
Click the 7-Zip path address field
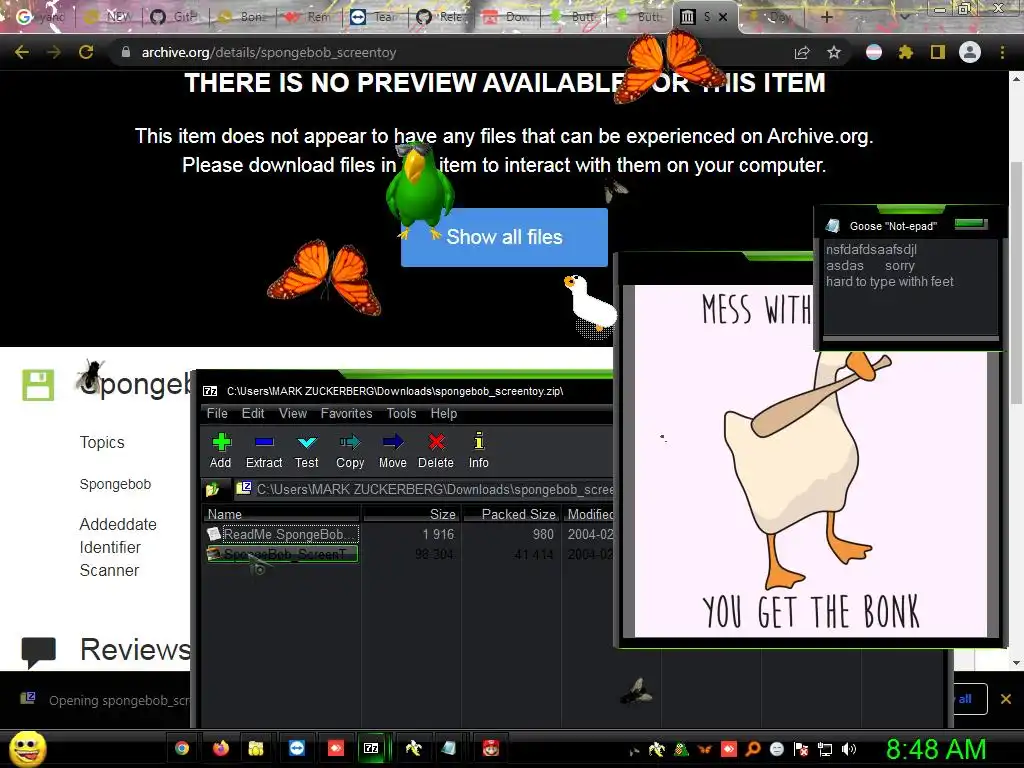pos(424,489)
